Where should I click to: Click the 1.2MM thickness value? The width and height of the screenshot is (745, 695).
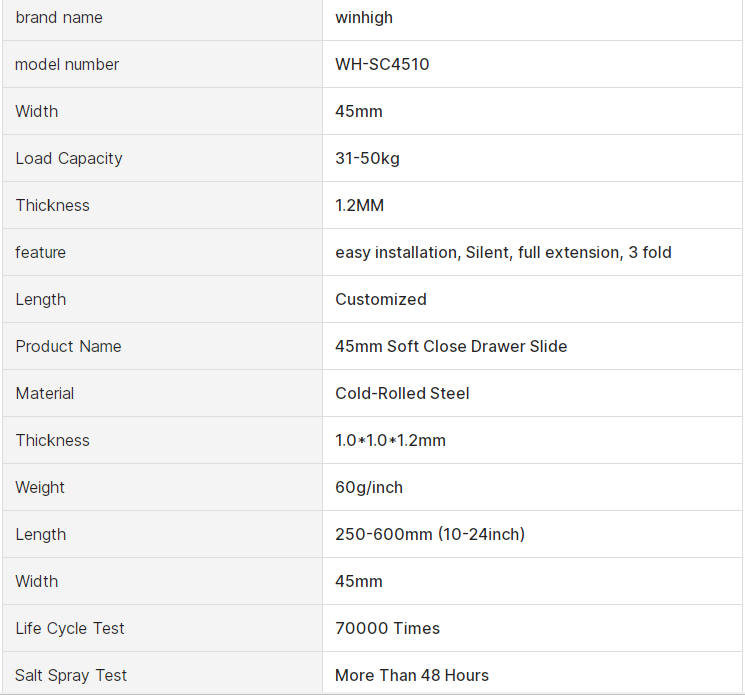point(359,205)
